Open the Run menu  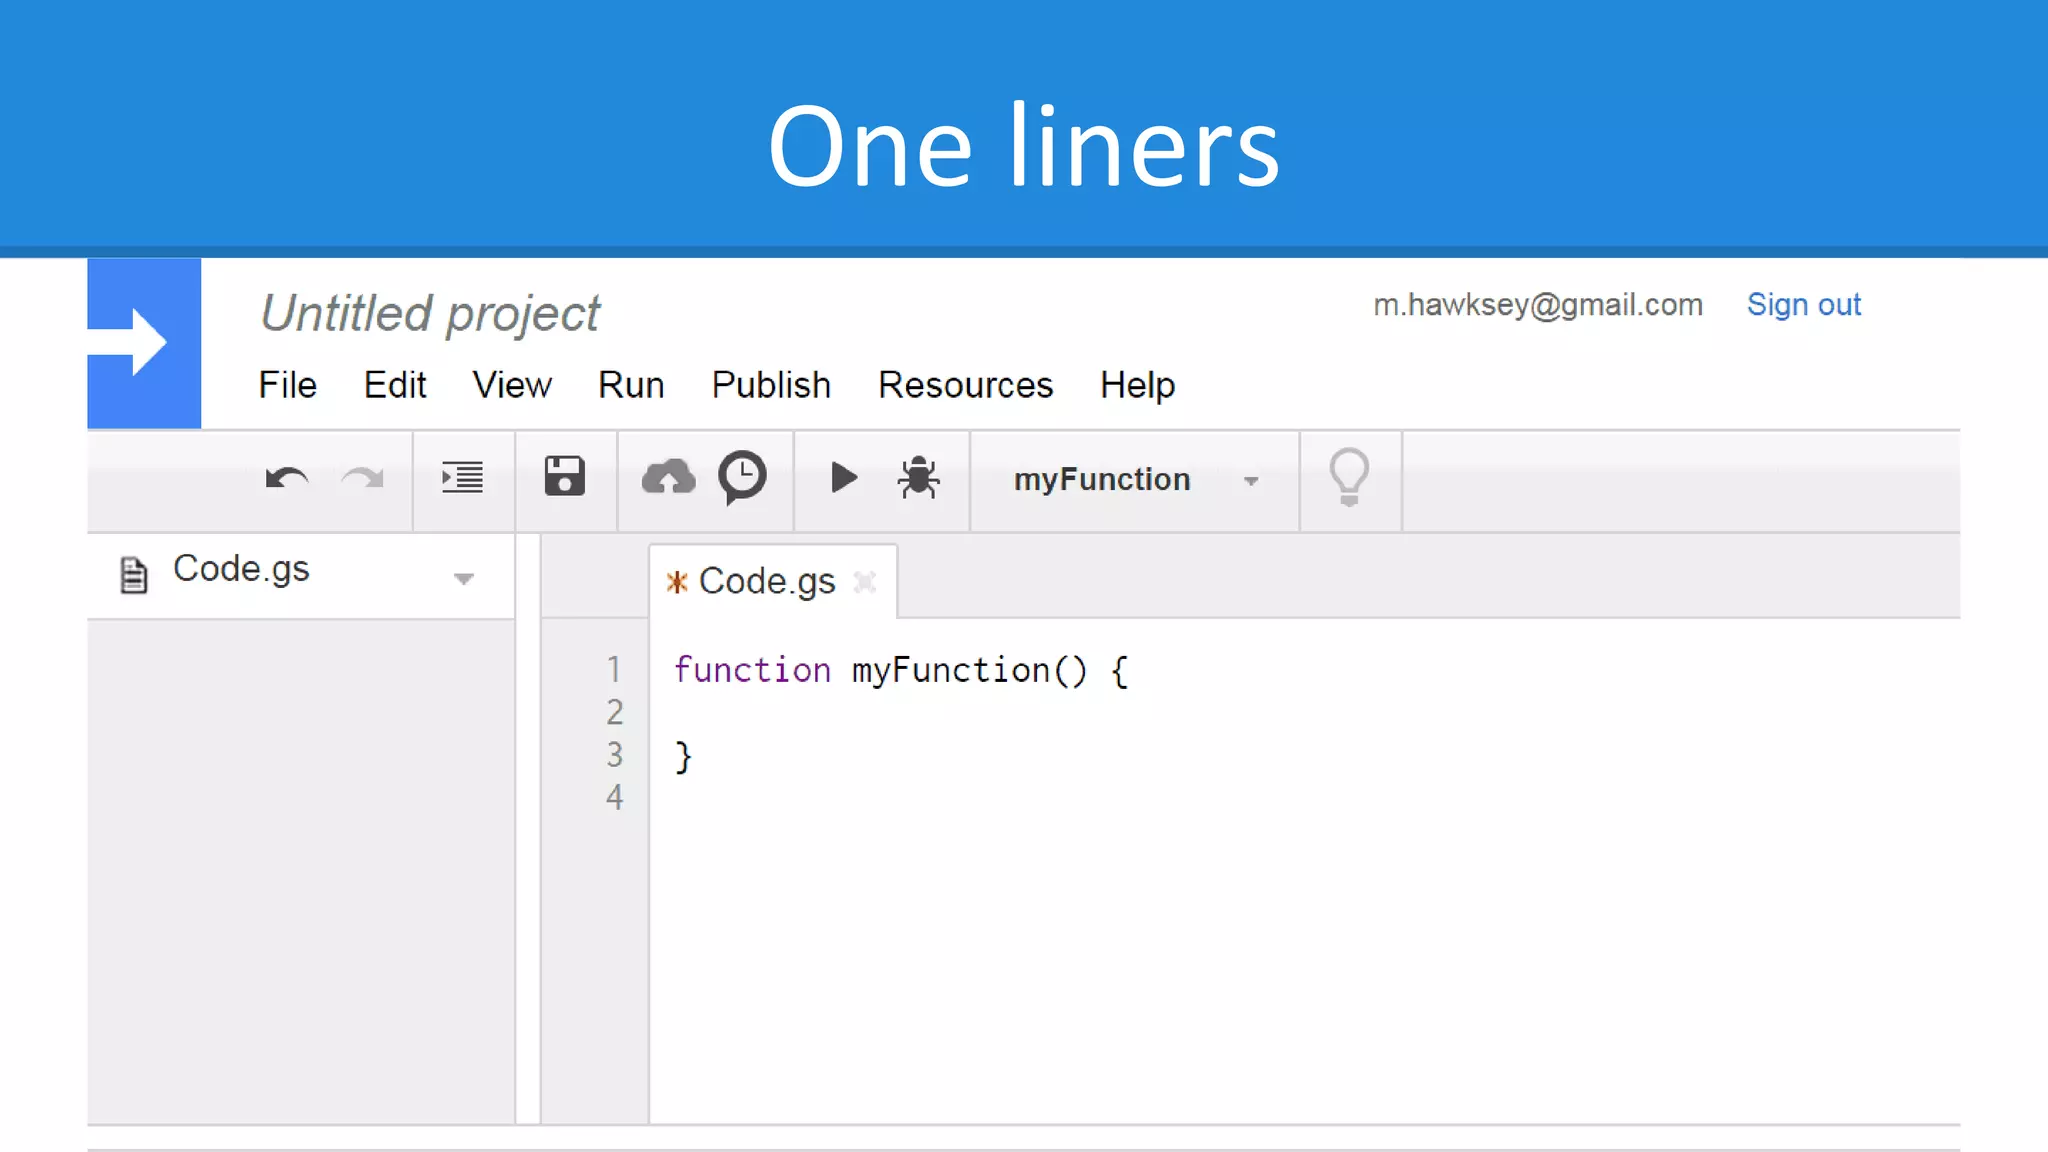631,385
